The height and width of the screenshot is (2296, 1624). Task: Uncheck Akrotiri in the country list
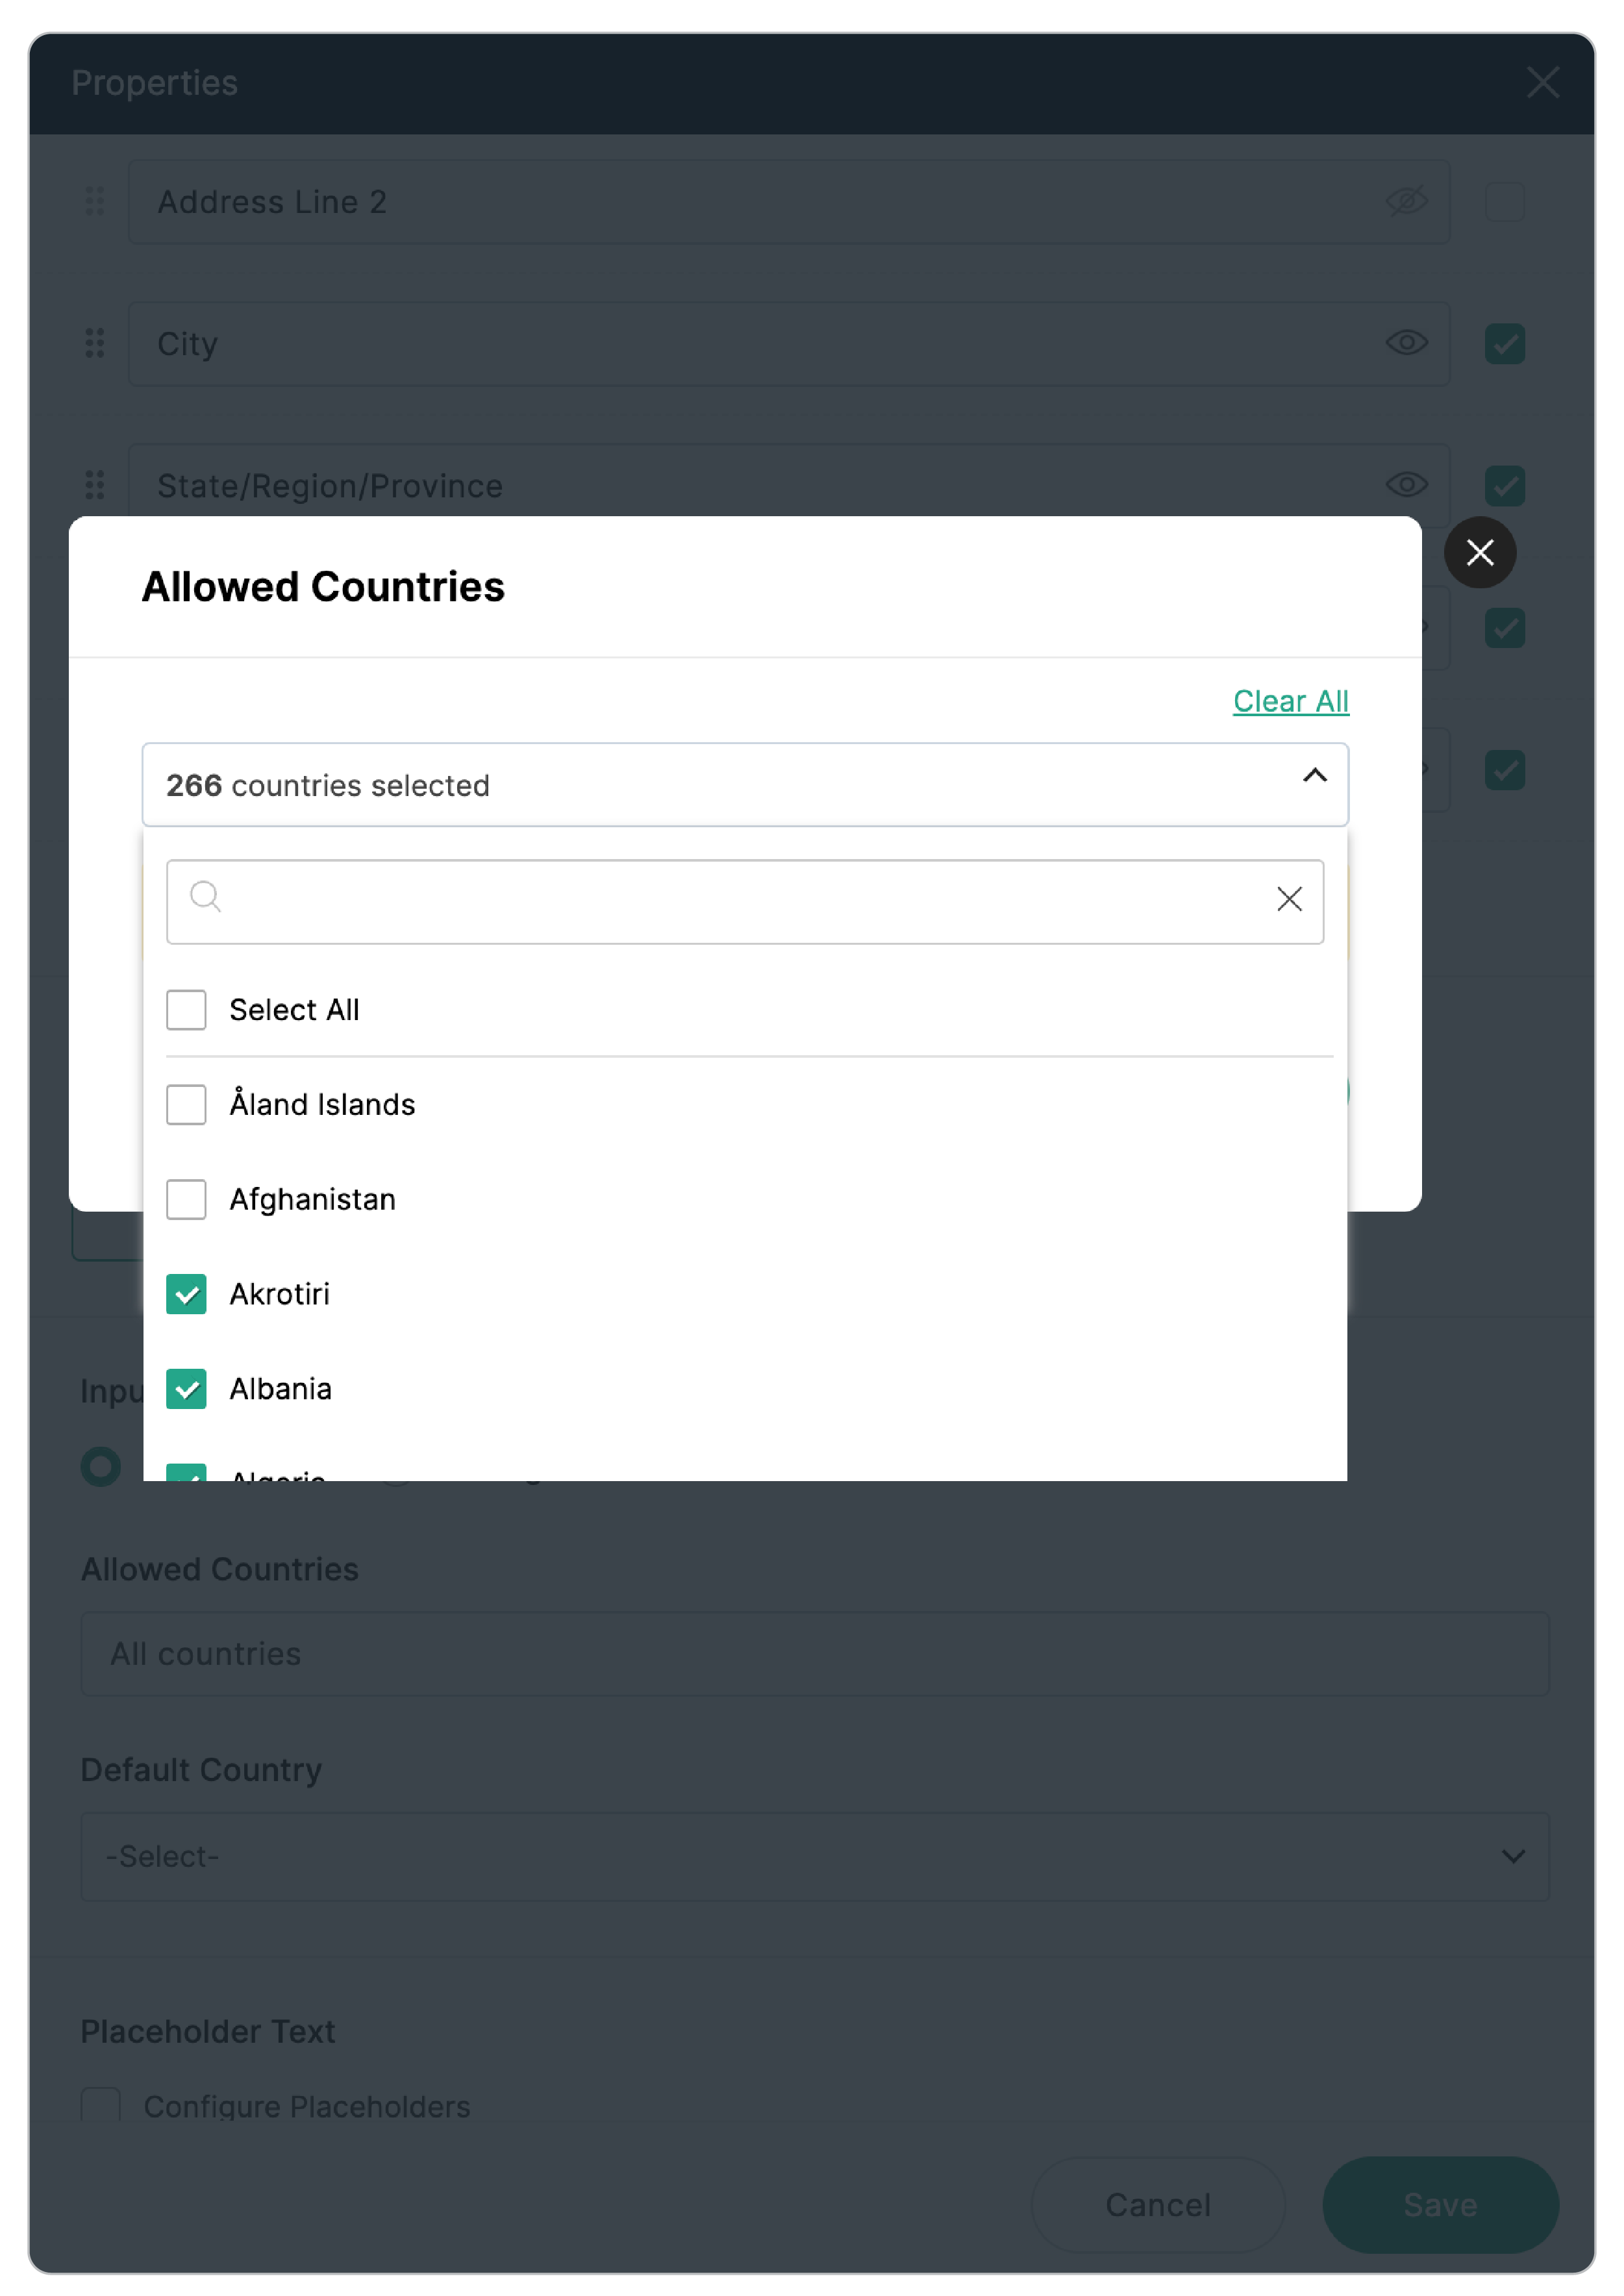pos(186,1294)
